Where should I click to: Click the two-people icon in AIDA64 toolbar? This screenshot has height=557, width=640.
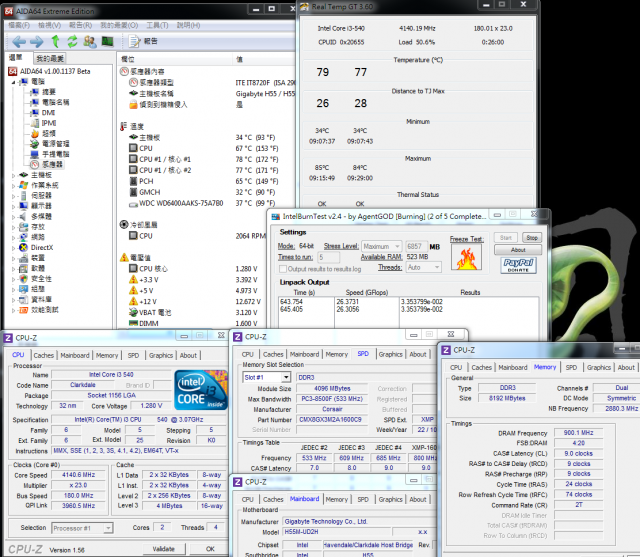pyautogui.click(x=90, y=41)
